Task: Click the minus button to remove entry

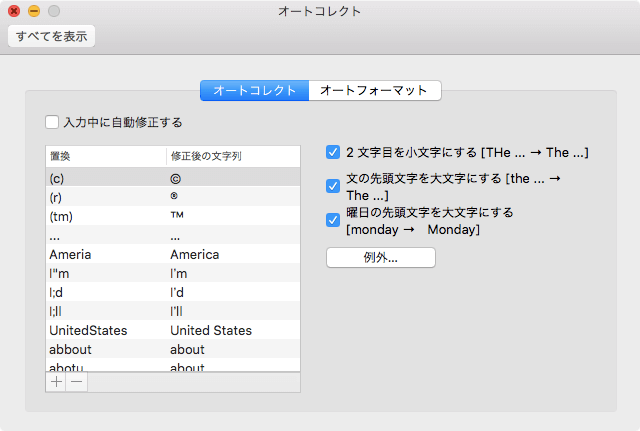Action: [76, 382]
